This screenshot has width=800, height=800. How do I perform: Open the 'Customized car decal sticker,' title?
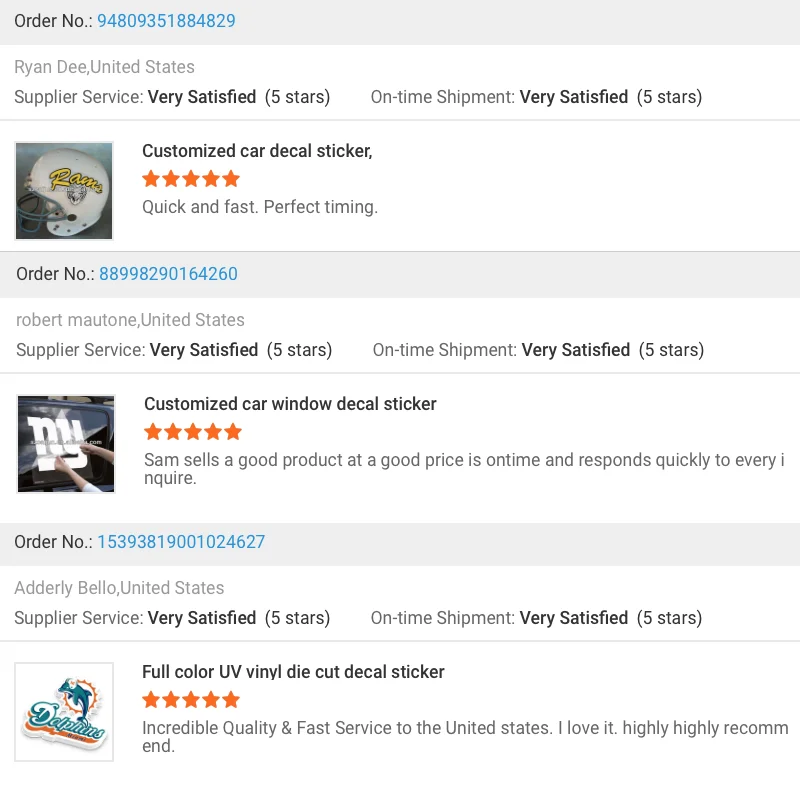[x=257, y=151]
